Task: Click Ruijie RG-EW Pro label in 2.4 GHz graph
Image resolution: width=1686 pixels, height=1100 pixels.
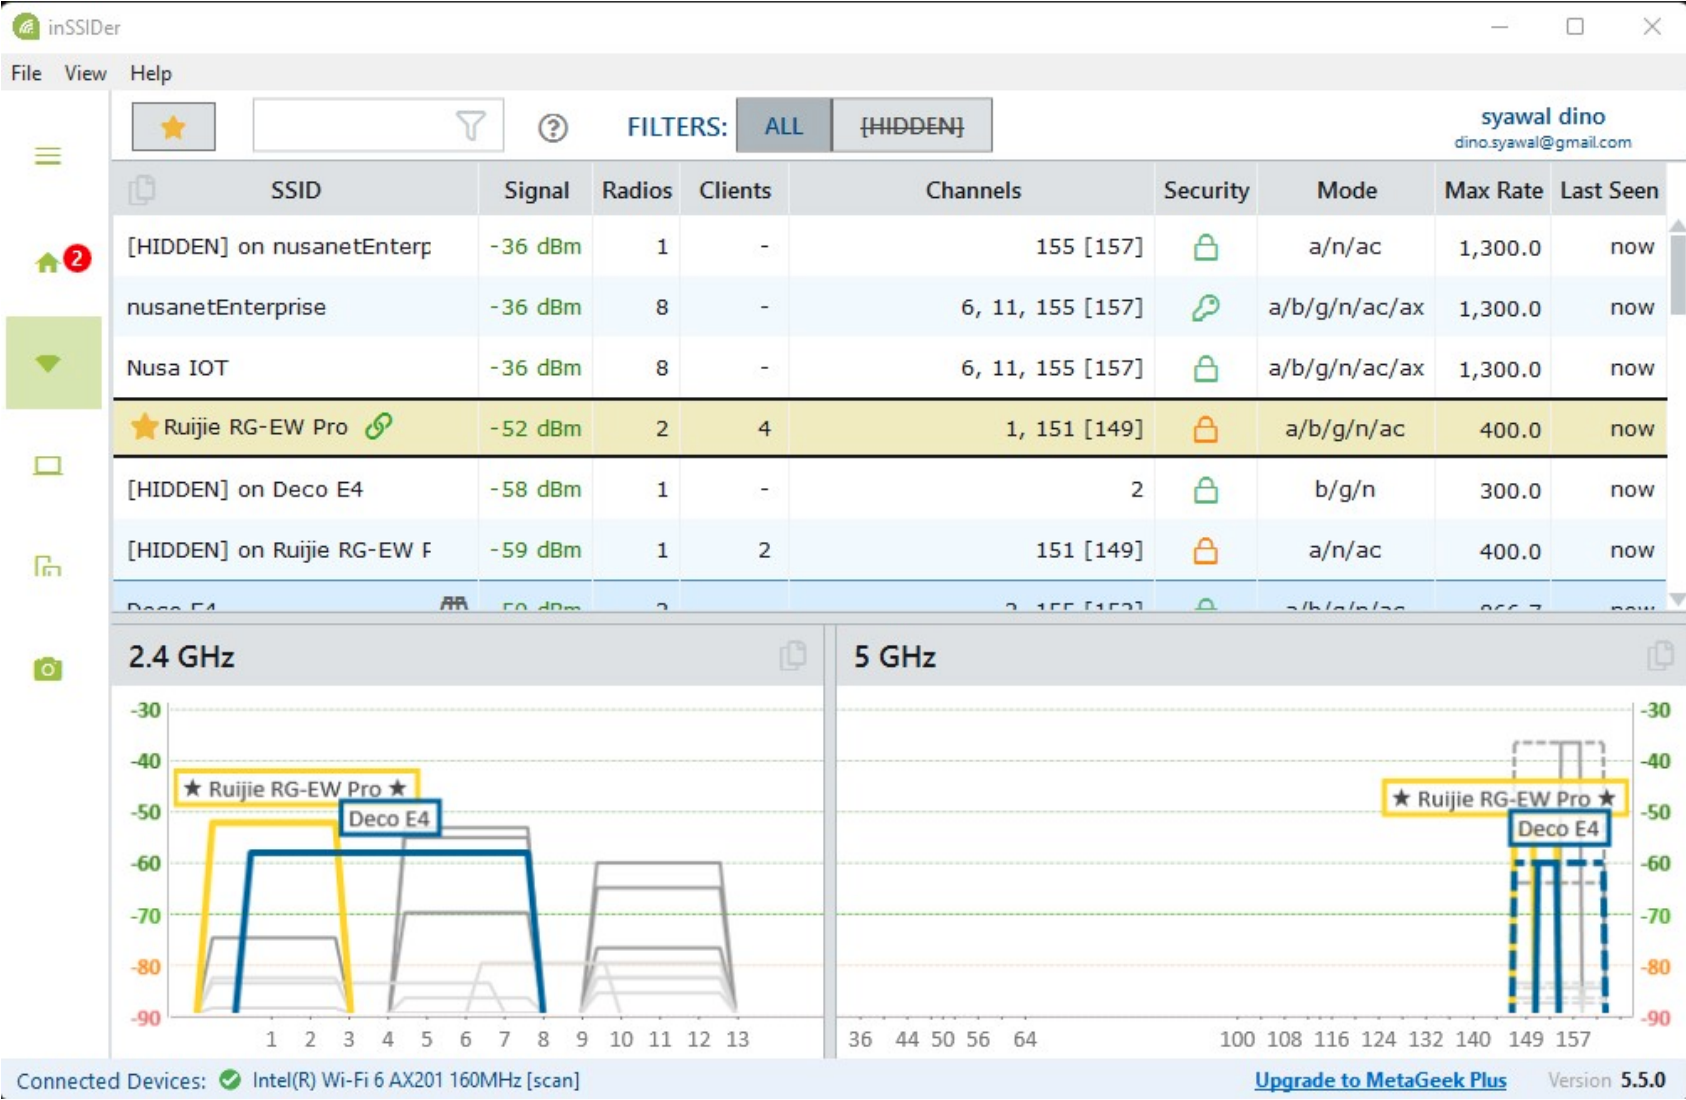Action: click(x=296, y=788)
